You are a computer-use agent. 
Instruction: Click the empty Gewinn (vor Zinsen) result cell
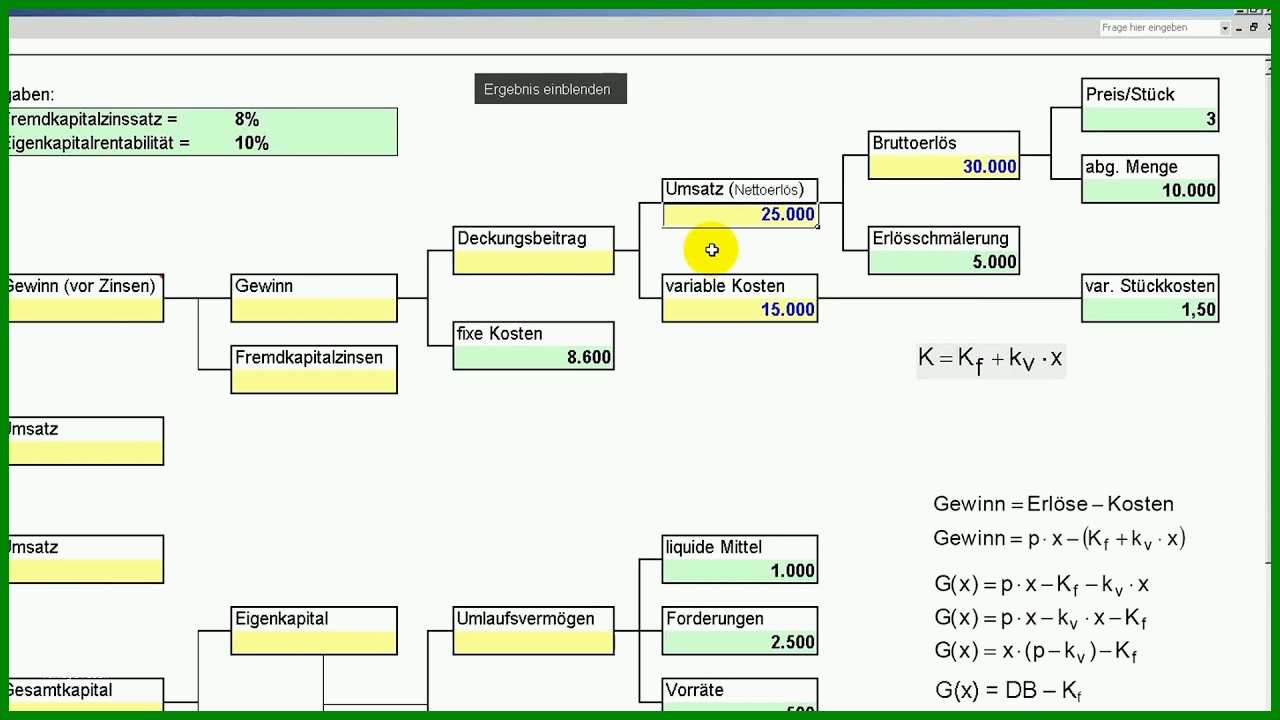coord(86,310)
